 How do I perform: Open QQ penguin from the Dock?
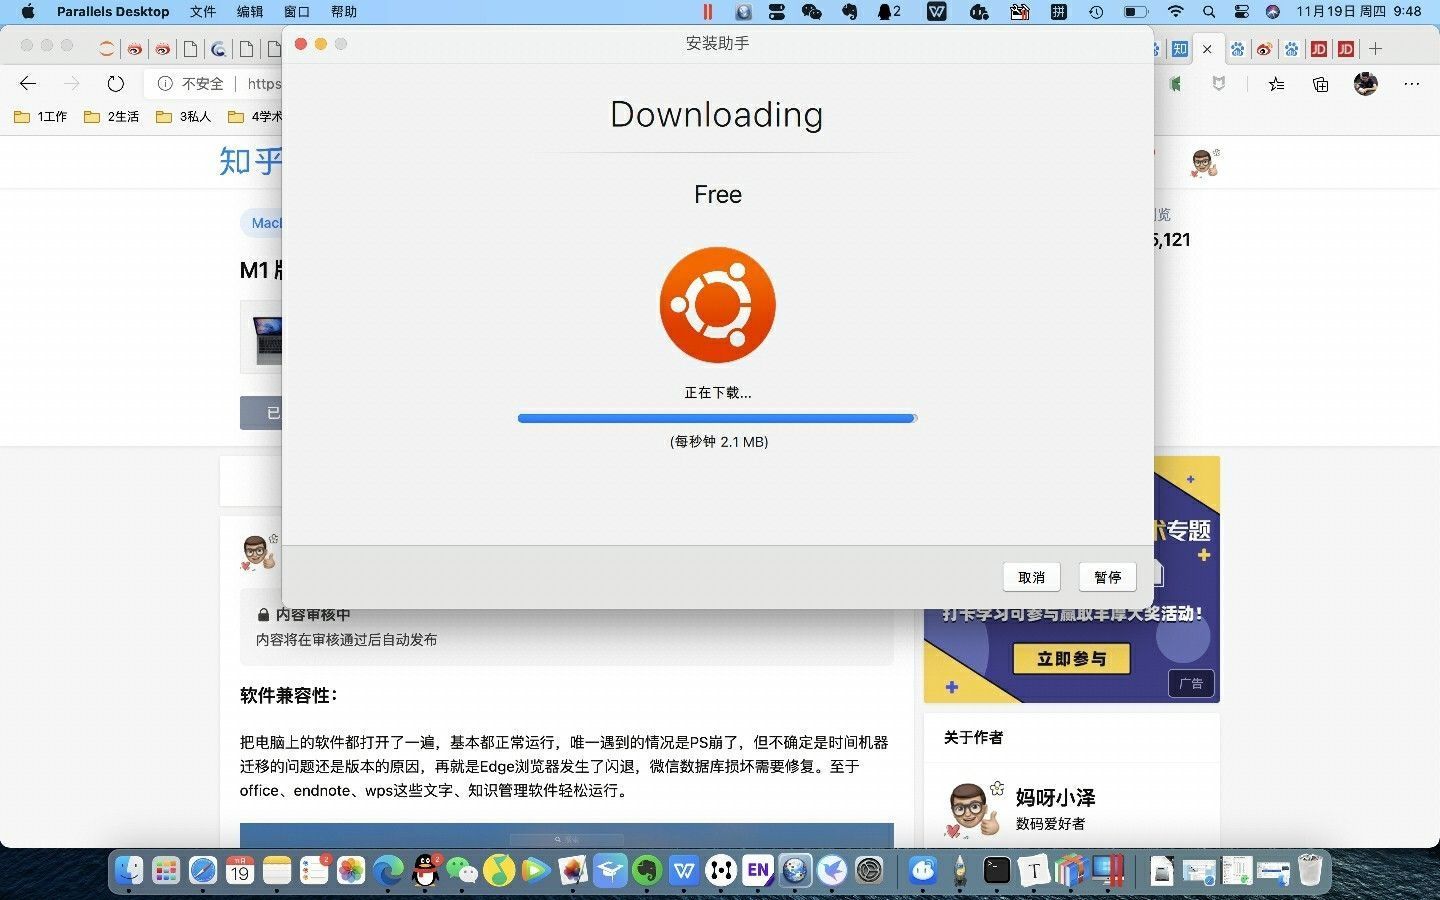click(425, 871)
